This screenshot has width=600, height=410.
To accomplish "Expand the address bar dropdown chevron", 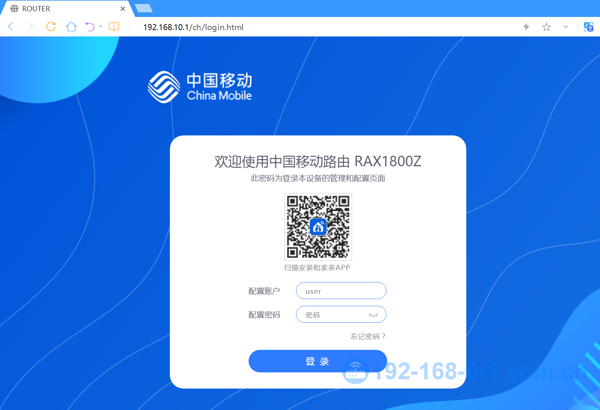I will click(x=566, y=27).
